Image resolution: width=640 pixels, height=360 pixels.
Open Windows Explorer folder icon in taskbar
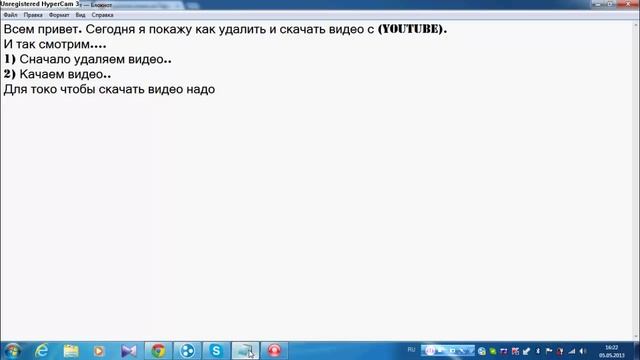coord(71,351)
